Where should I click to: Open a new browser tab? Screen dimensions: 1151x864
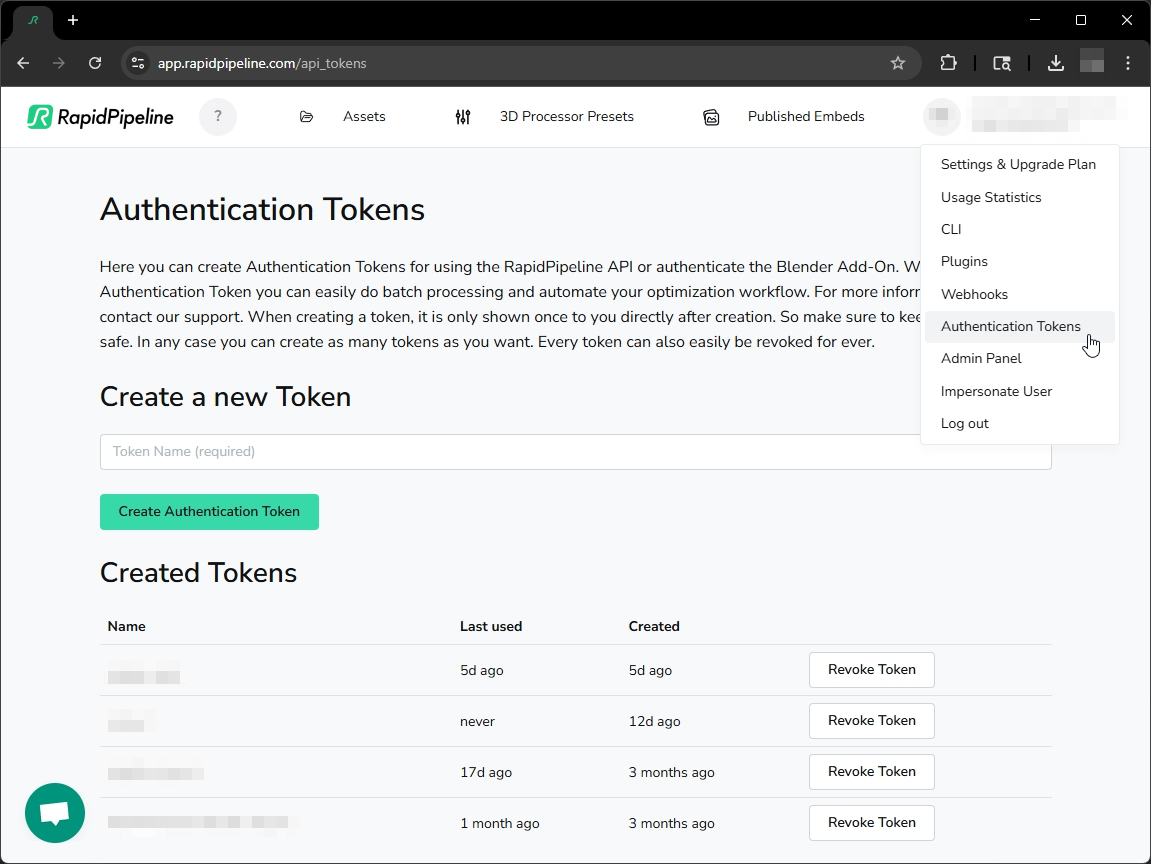click(73, 20)
